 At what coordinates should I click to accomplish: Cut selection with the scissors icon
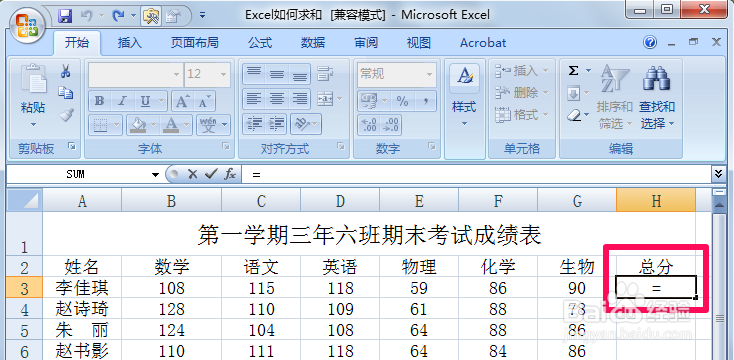click(65, 71)
